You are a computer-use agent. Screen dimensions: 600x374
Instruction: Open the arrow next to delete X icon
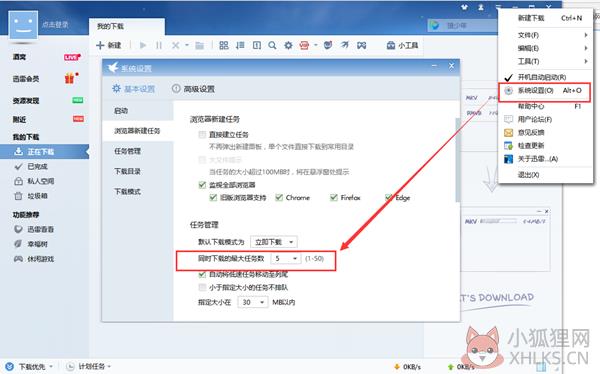187,46
